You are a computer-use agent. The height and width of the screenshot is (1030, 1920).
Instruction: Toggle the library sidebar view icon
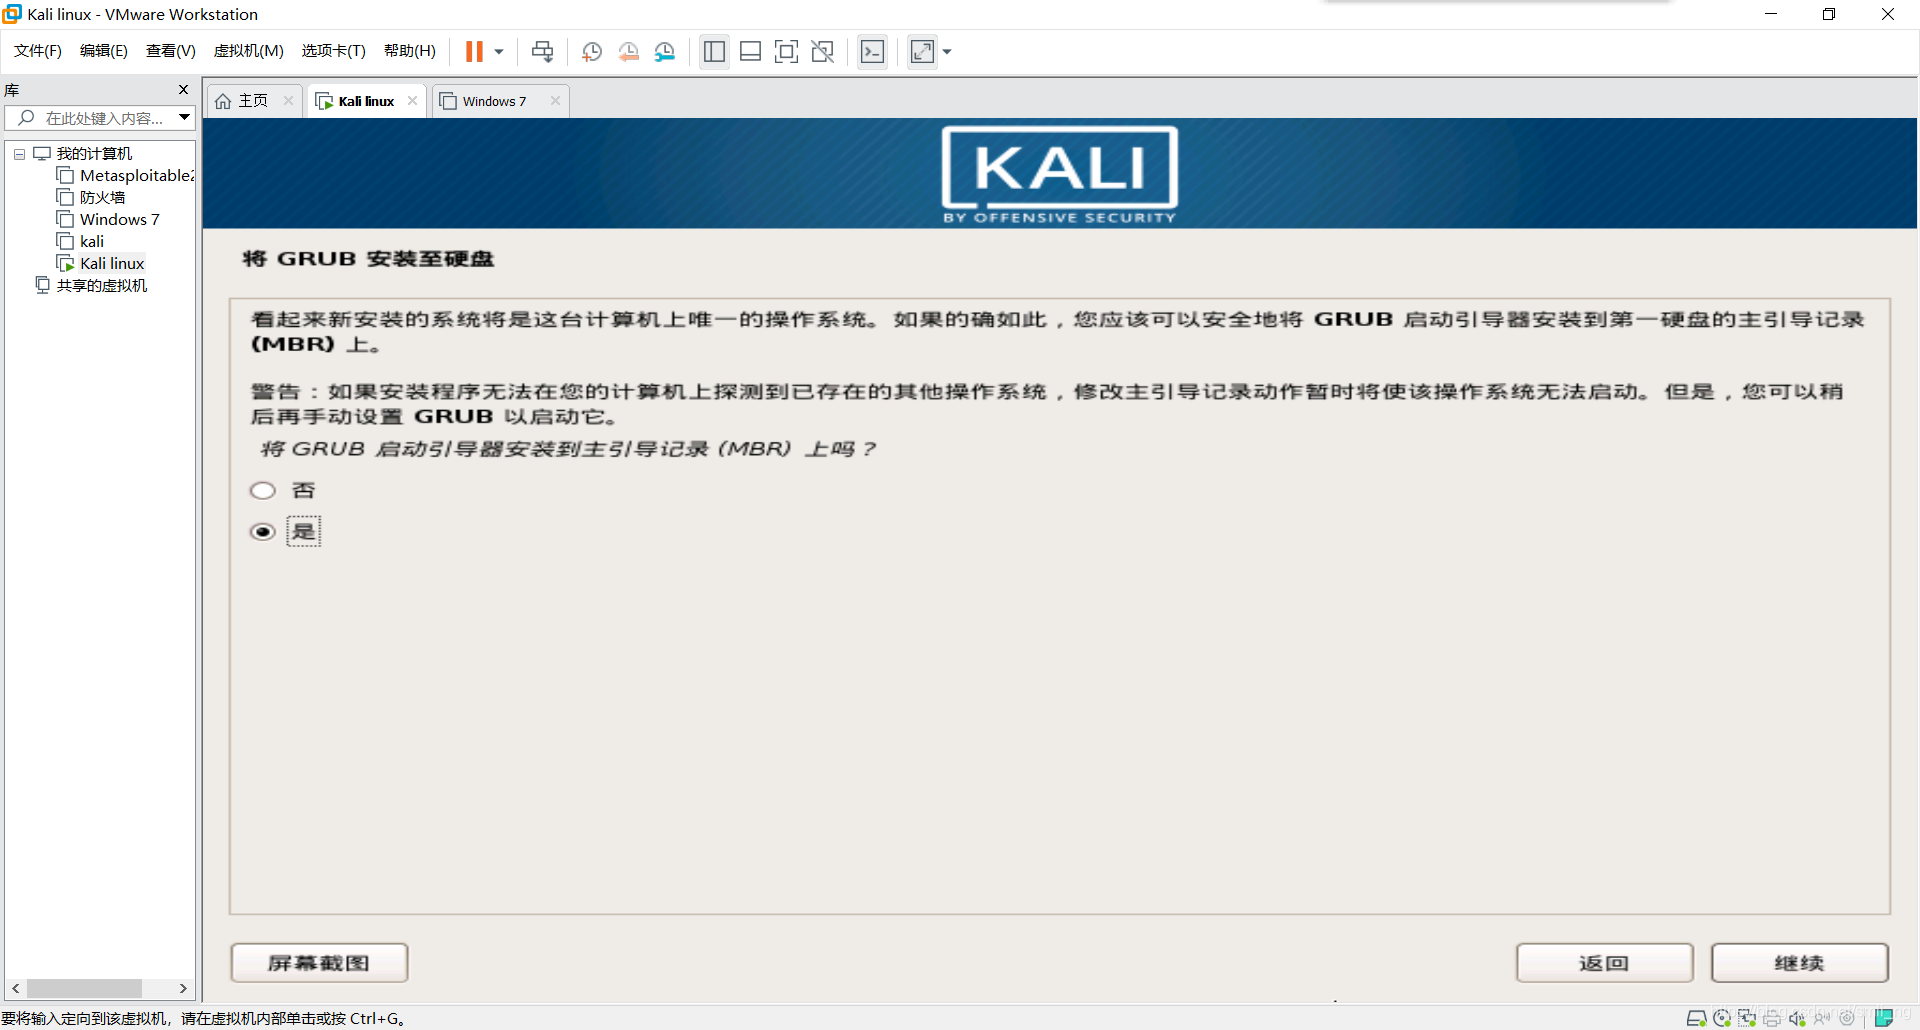click(x=714, y=51)
